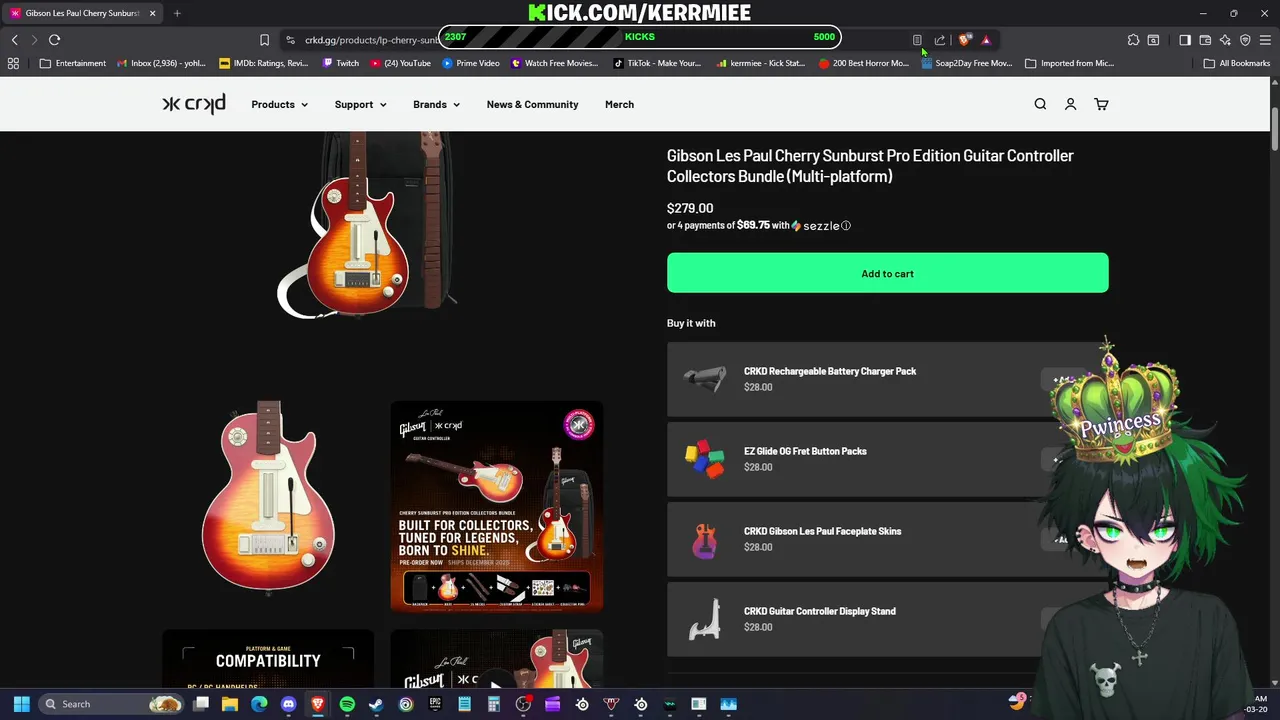The height and width of the screenshot is (720, 1280).
Task: Open Calculator from the taskbar
Action: tap(493, 704)
